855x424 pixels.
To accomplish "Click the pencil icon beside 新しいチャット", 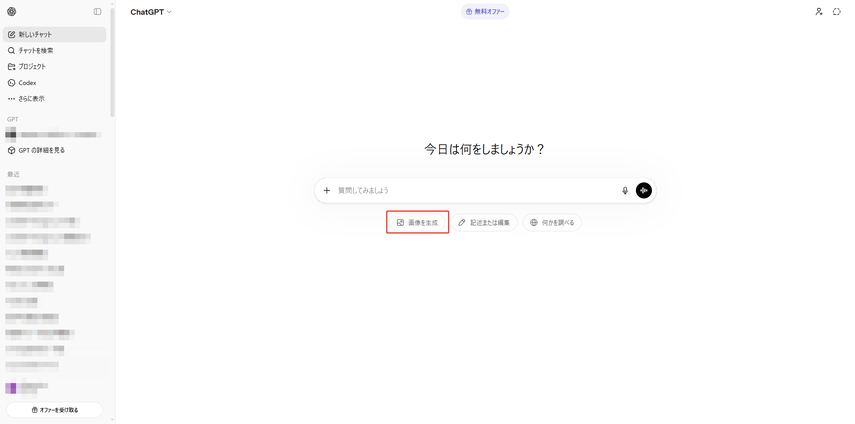I will [11, 34].
